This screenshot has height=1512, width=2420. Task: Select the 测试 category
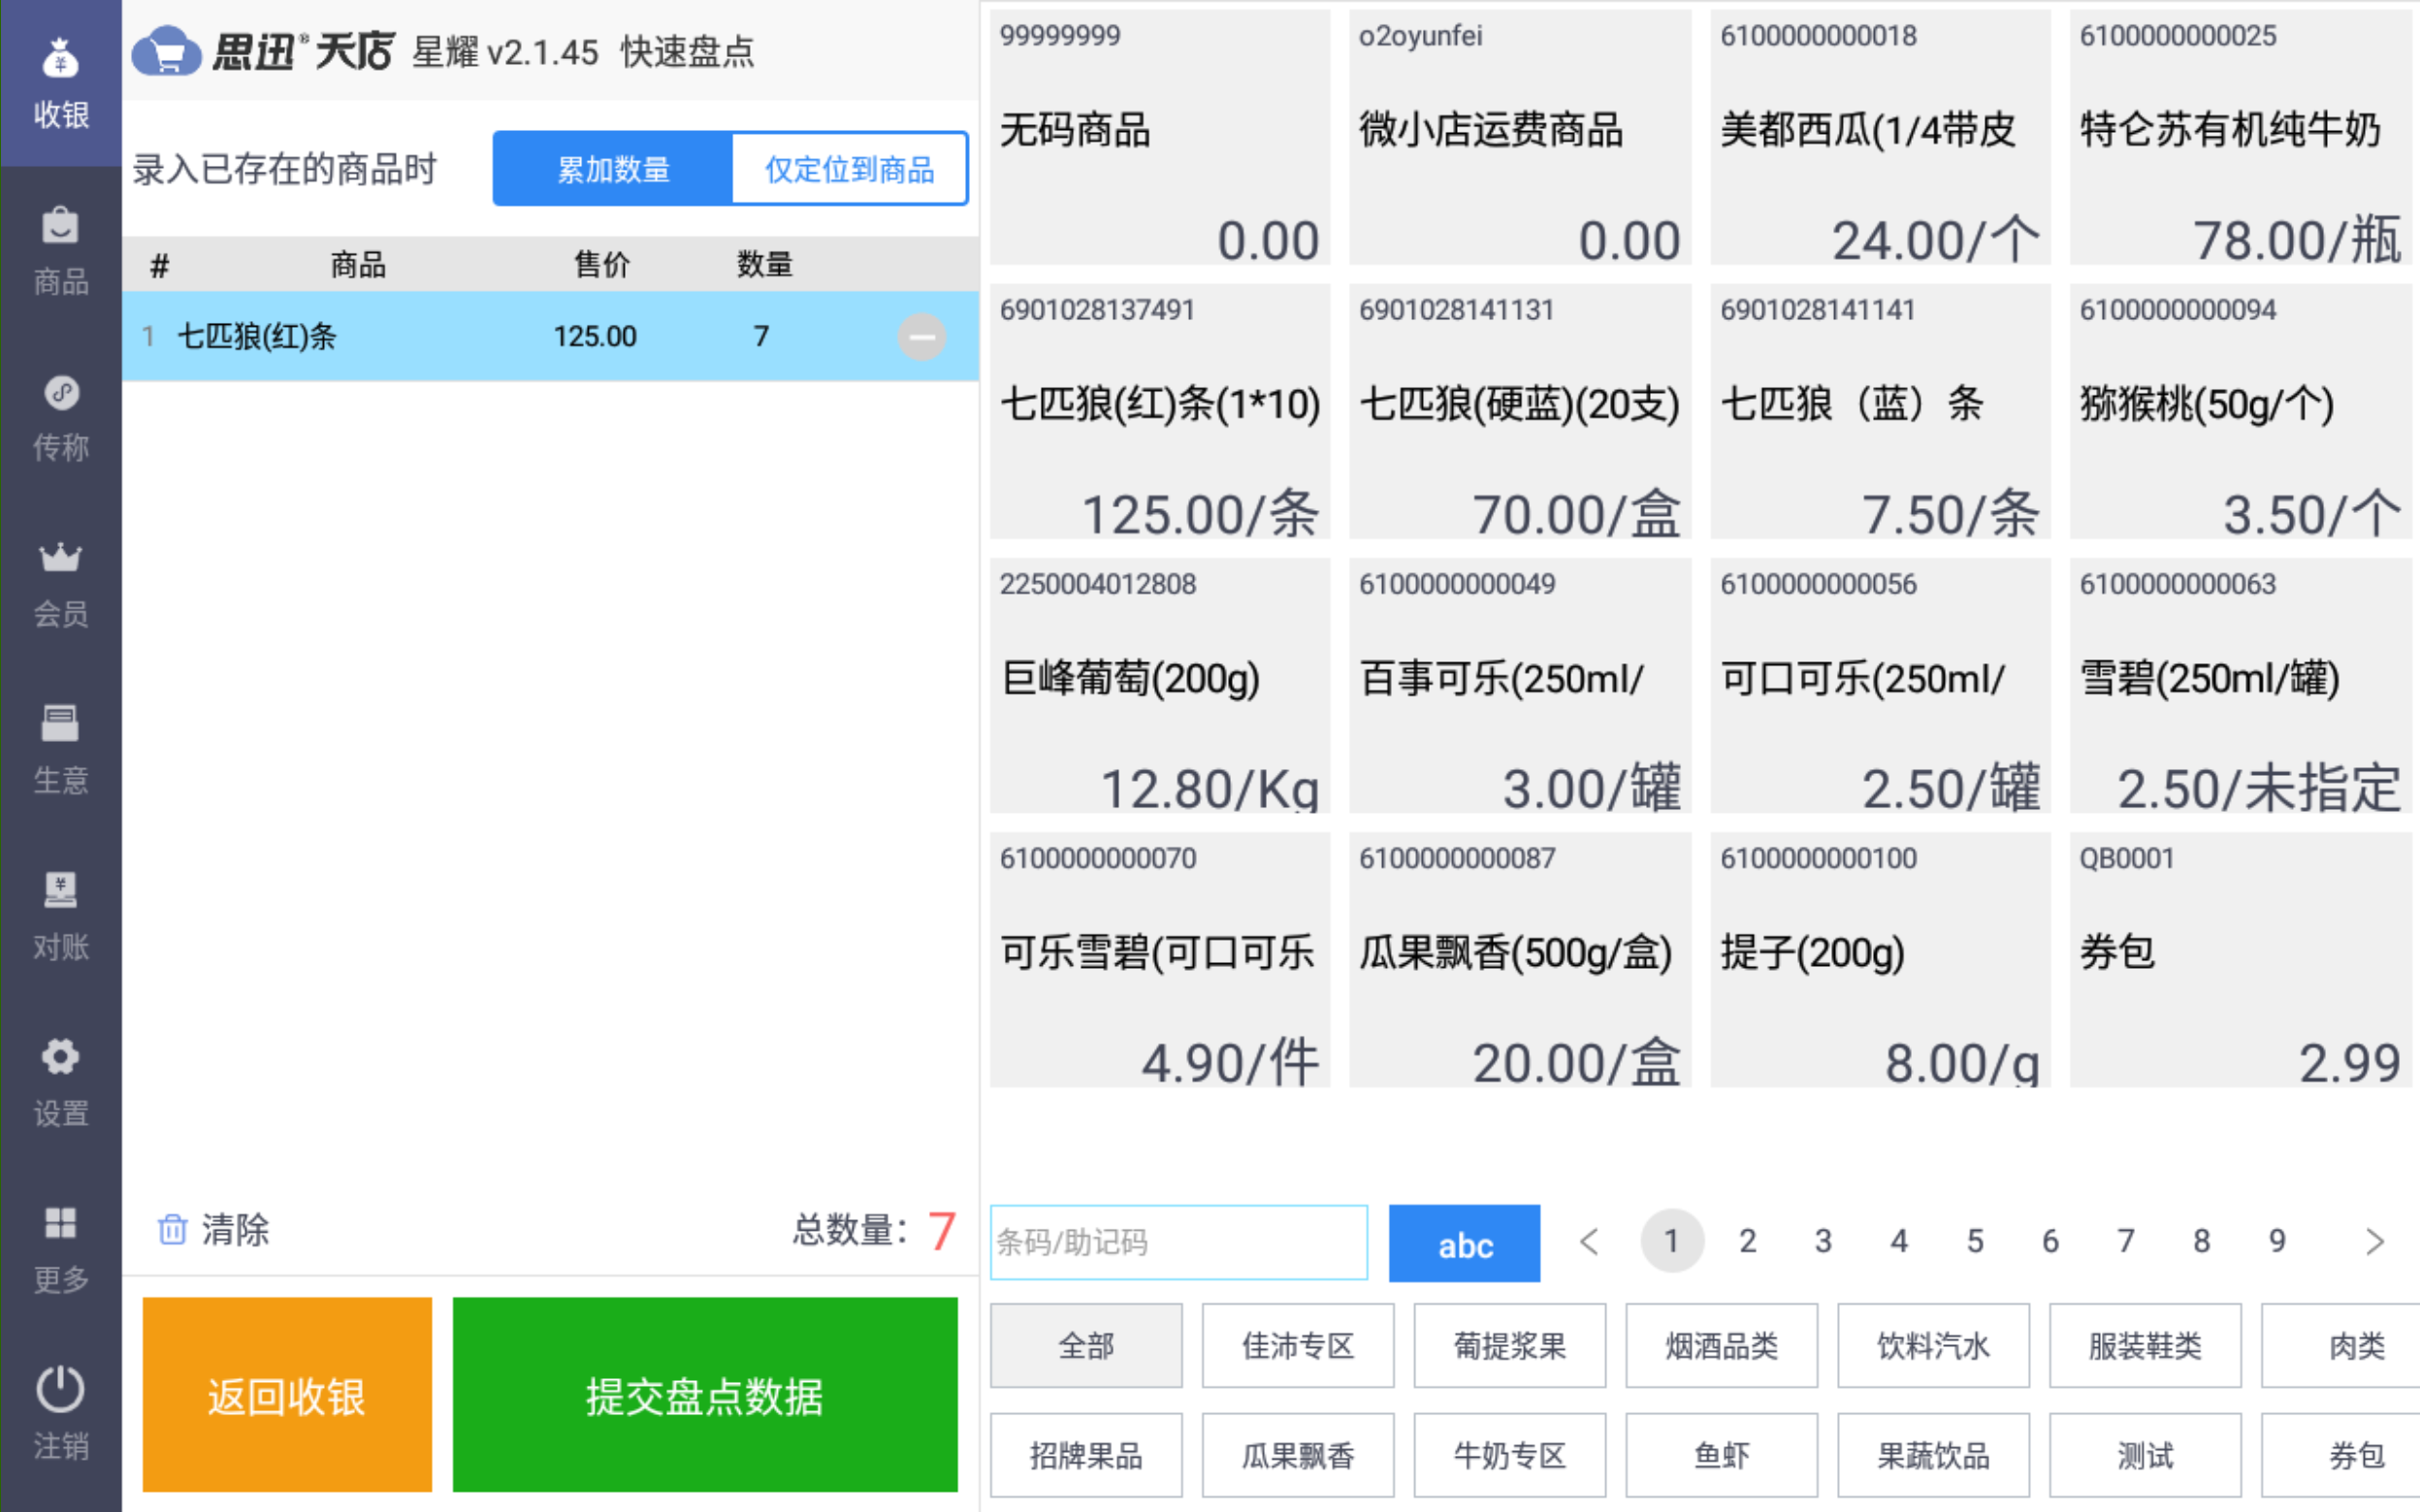[x=2146, y=1456]
